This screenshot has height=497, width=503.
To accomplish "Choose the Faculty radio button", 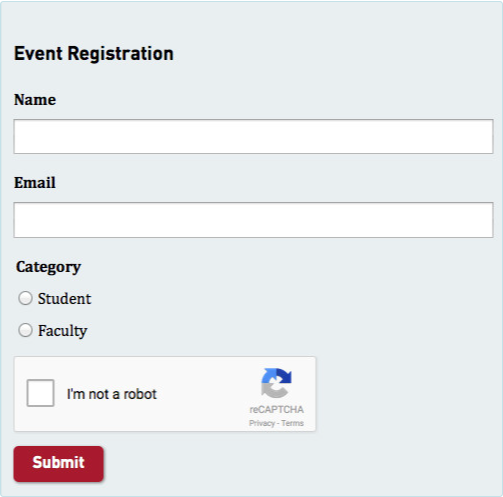I will coord(25,330).
